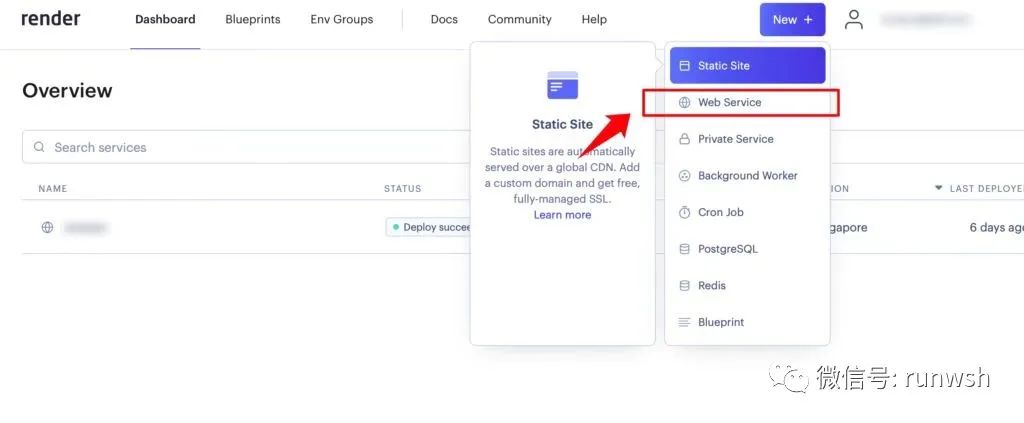Viewport: 1024px width, 423px height.
Task: Click the large Static Site illustration icon
Action: coord(562,85)
